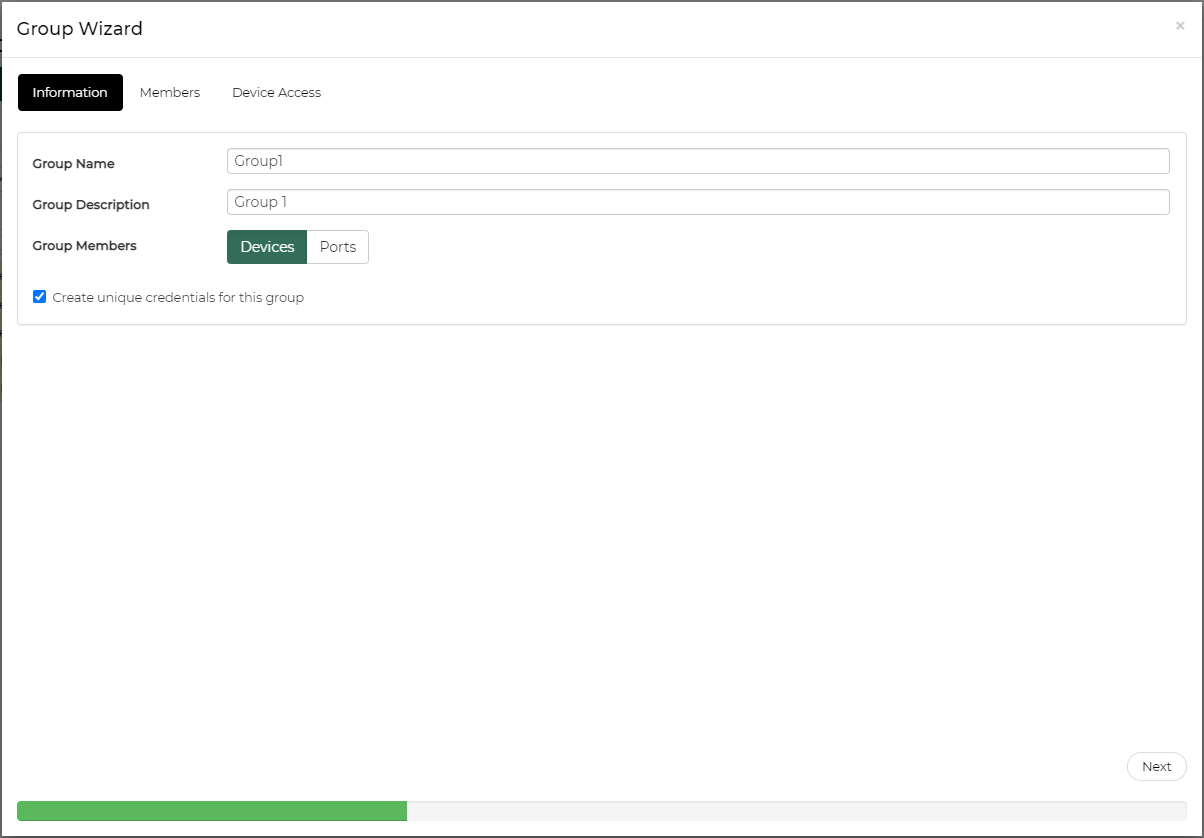Uncheck the unique credentials checkbox
1204x838 pixels.
pos(40,297)
